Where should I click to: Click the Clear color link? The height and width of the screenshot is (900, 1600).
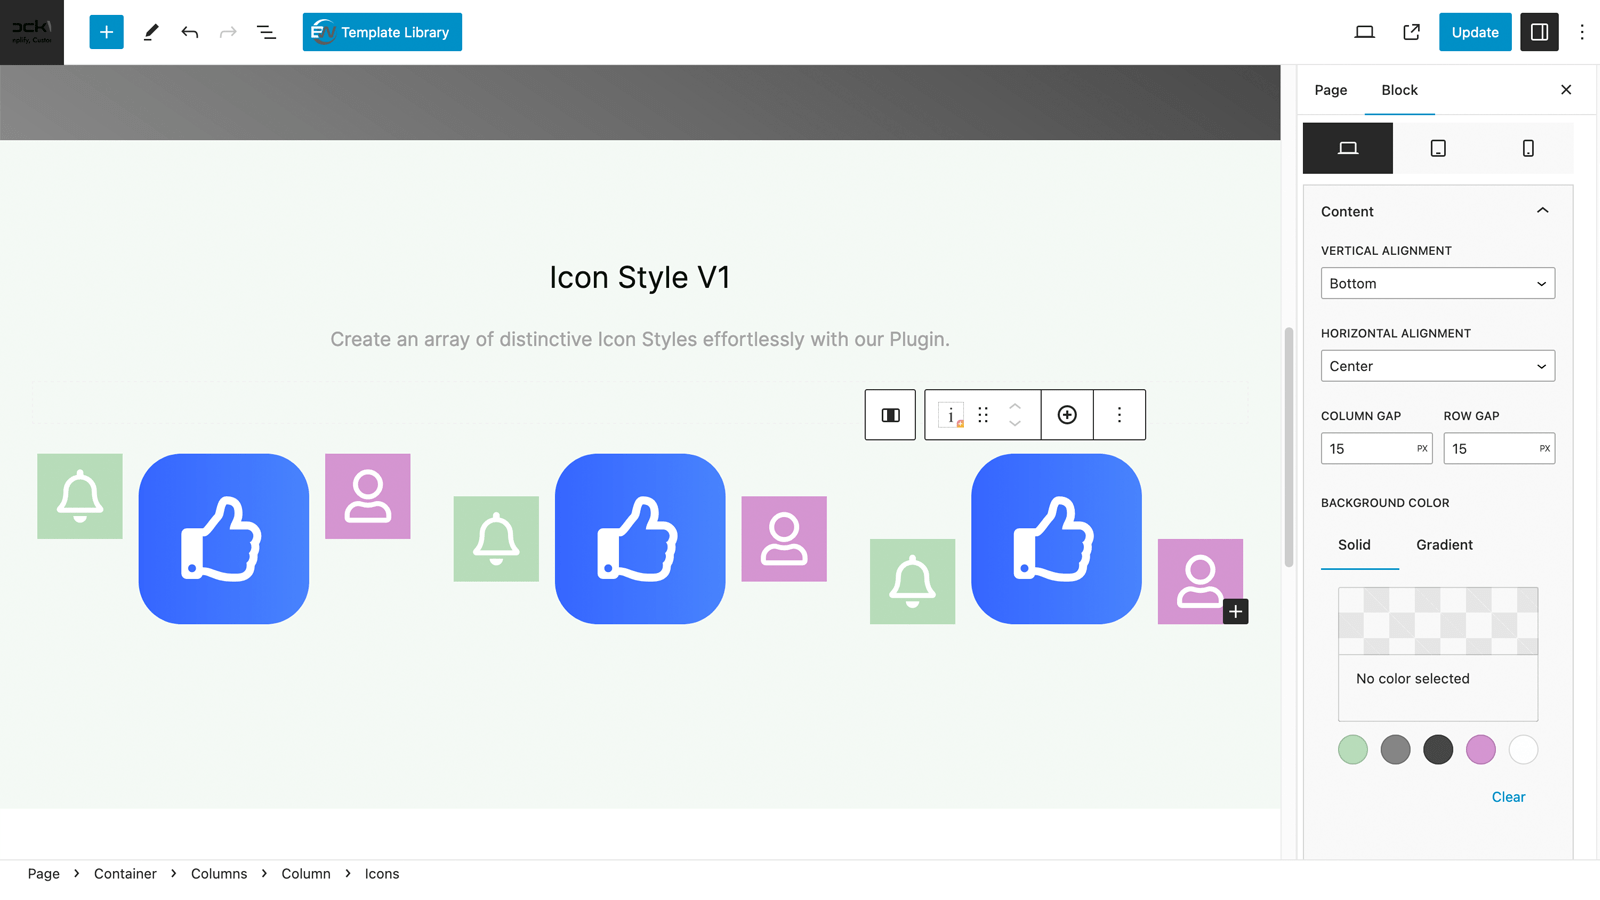tap(1508, 797)
